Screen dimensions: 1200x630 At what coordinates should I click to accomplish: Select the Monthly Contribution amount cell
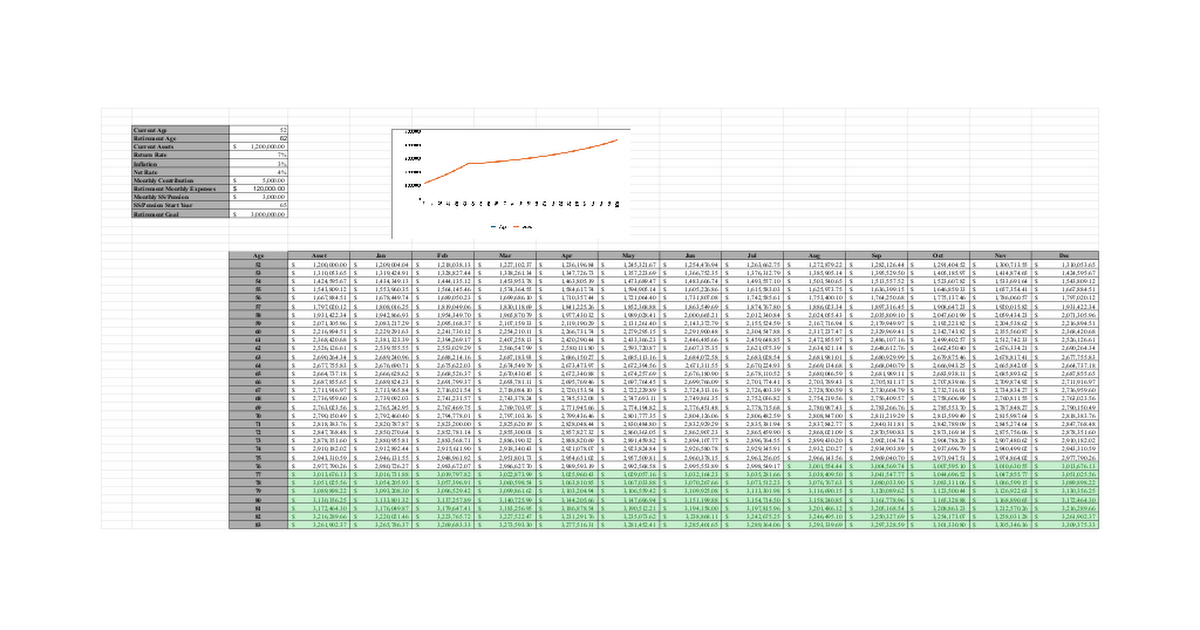(260, 181)
